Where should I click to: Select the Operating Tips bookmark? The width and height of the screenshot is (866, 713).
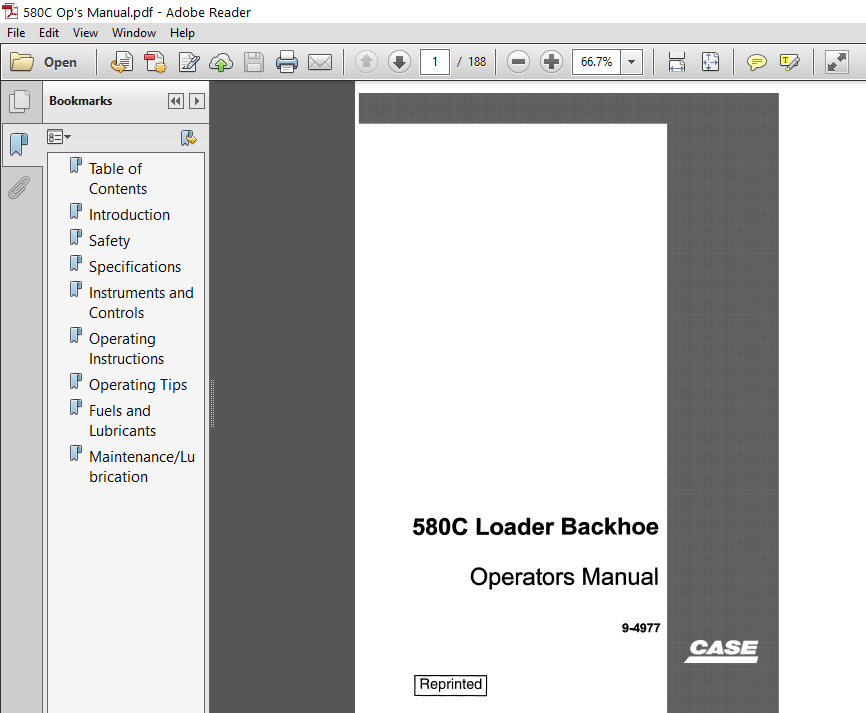point(138,384)
